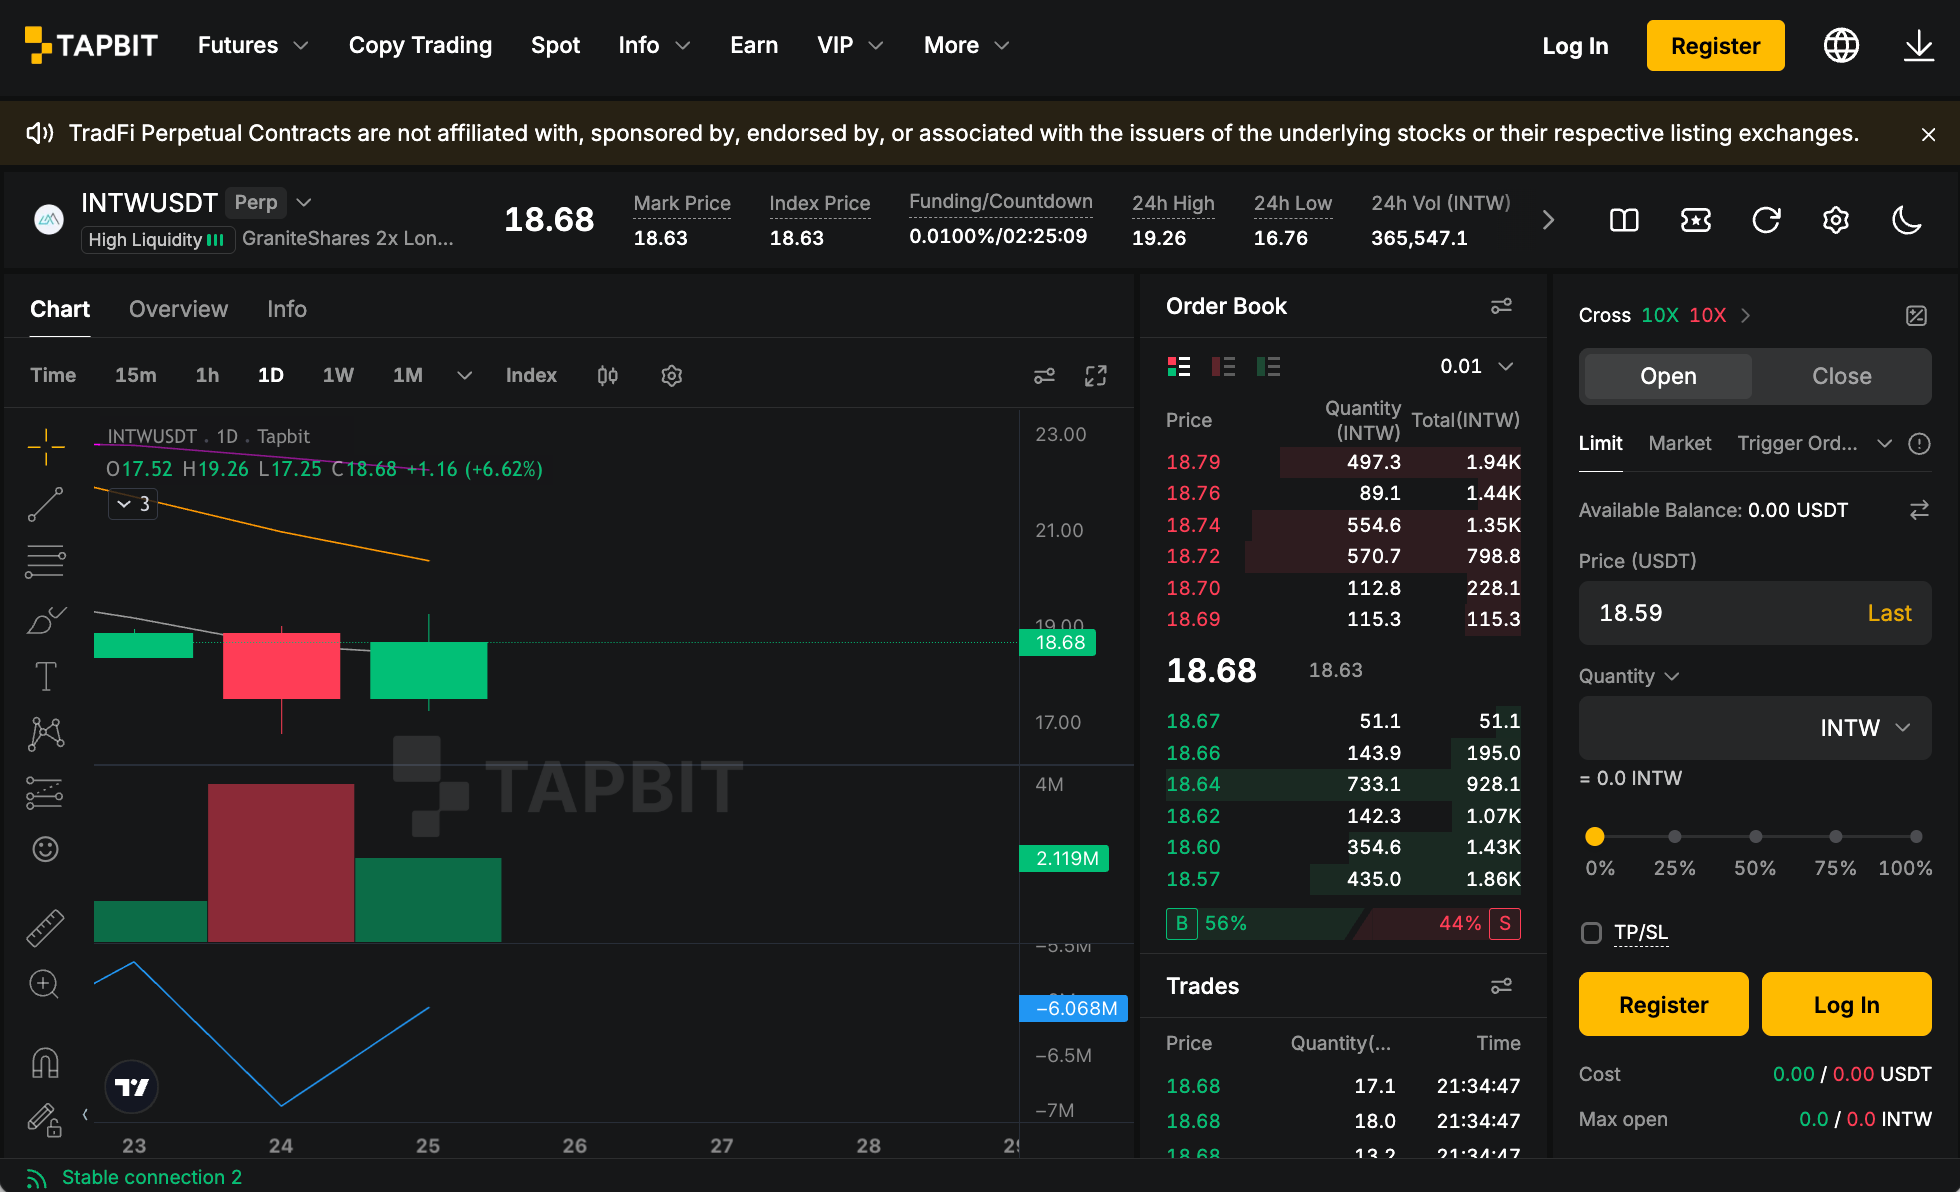Select the ruler measure tool
The height and width of the screenshot is (1192, 1960).
click(45, 928)
